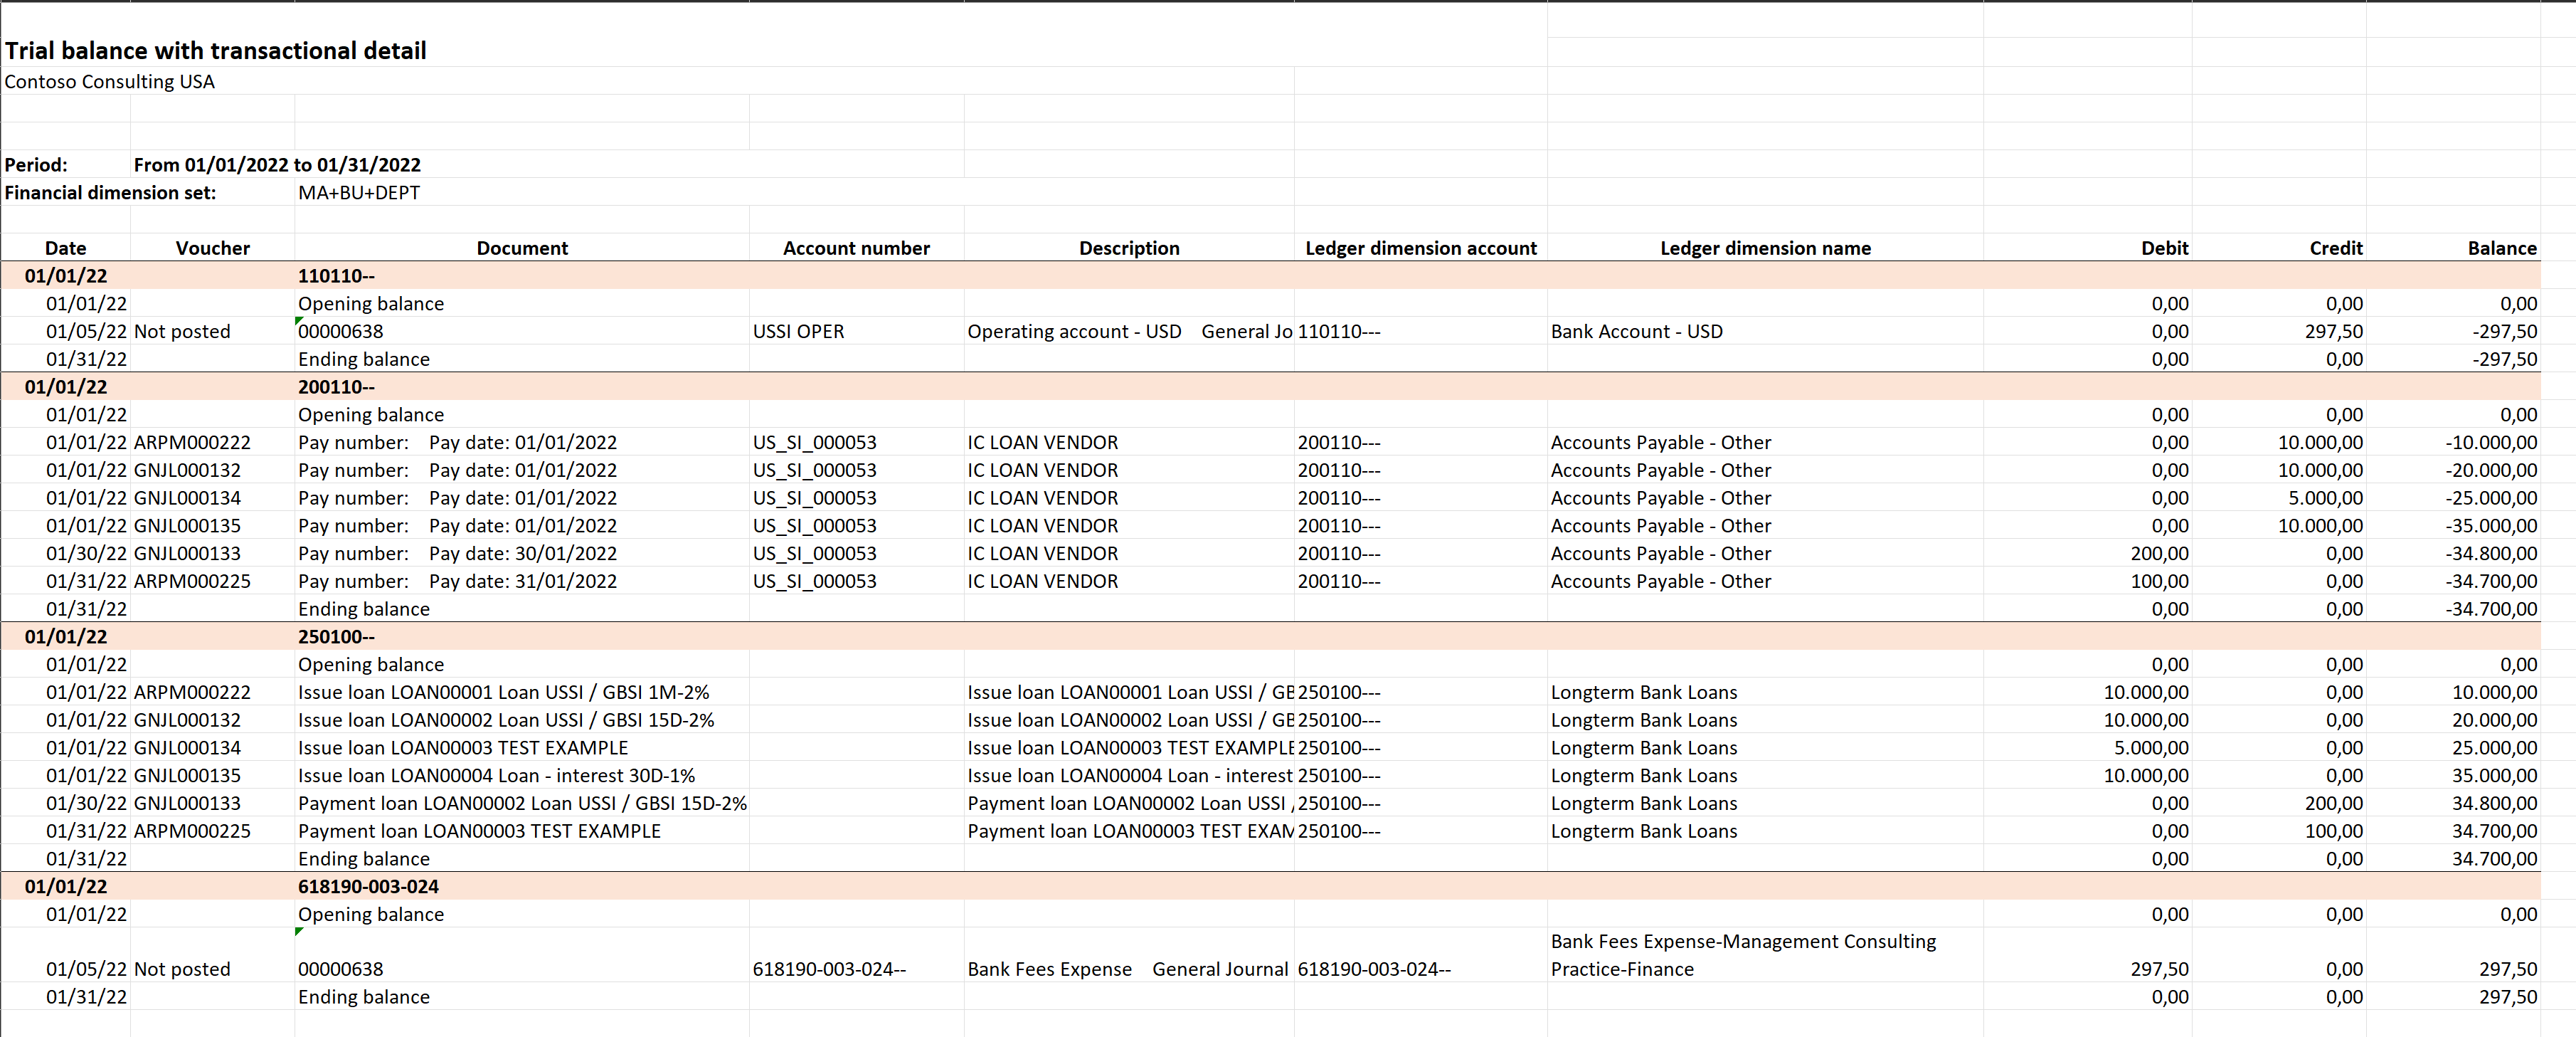Select the balance '25.000,00'
The image size is (2576, 1037).
[x=2494, y=748]
